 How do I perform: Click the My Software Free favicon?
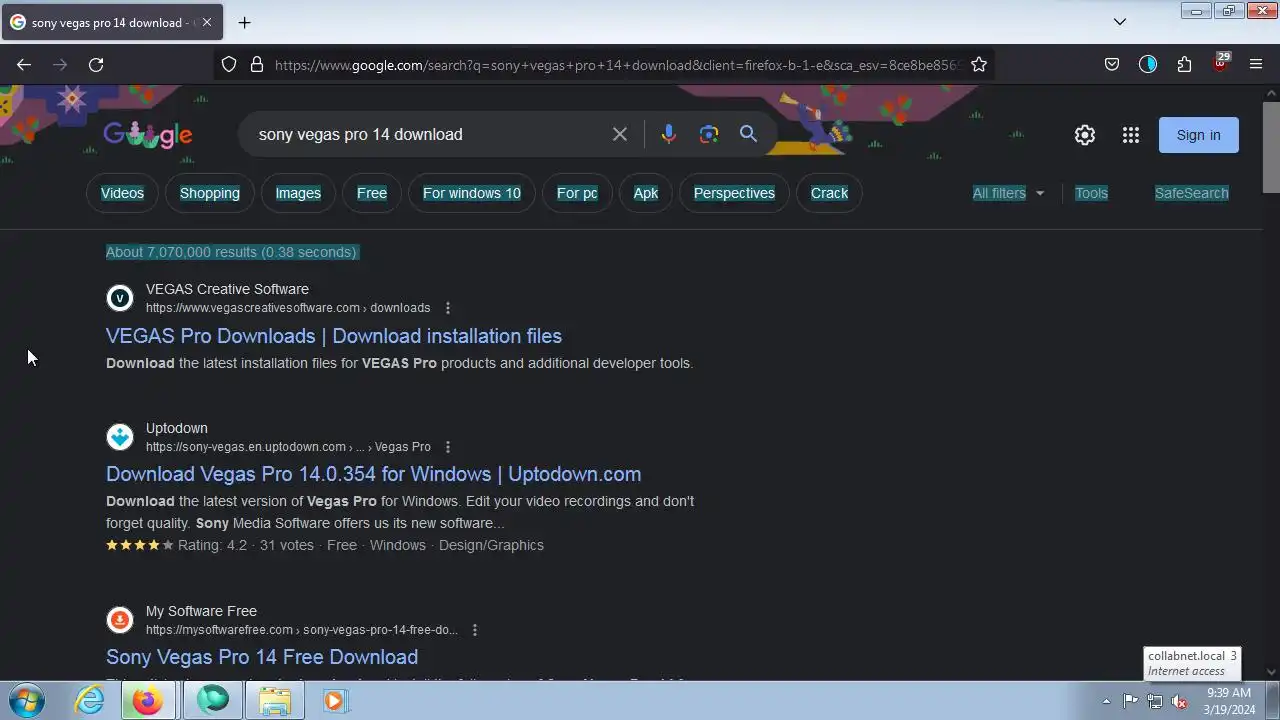coord(120,620)
